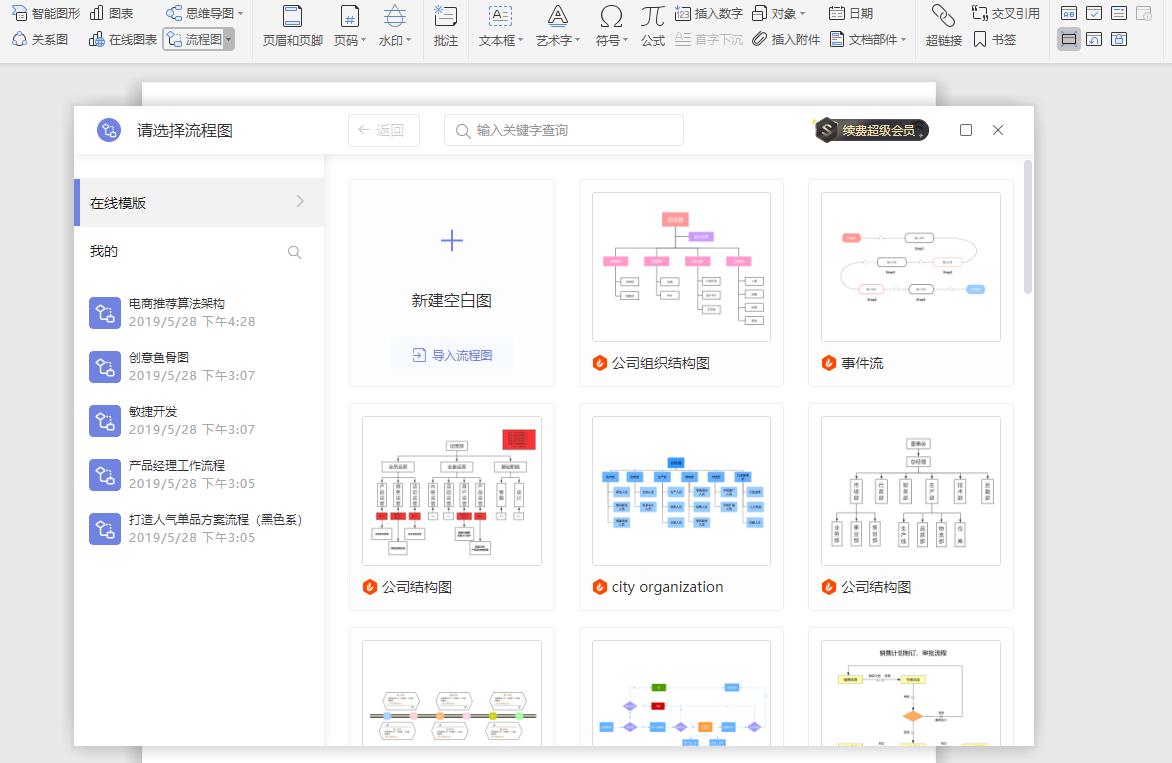Open the Object (对象) dropdown
Screen dimensions: 1172x763
803,13
